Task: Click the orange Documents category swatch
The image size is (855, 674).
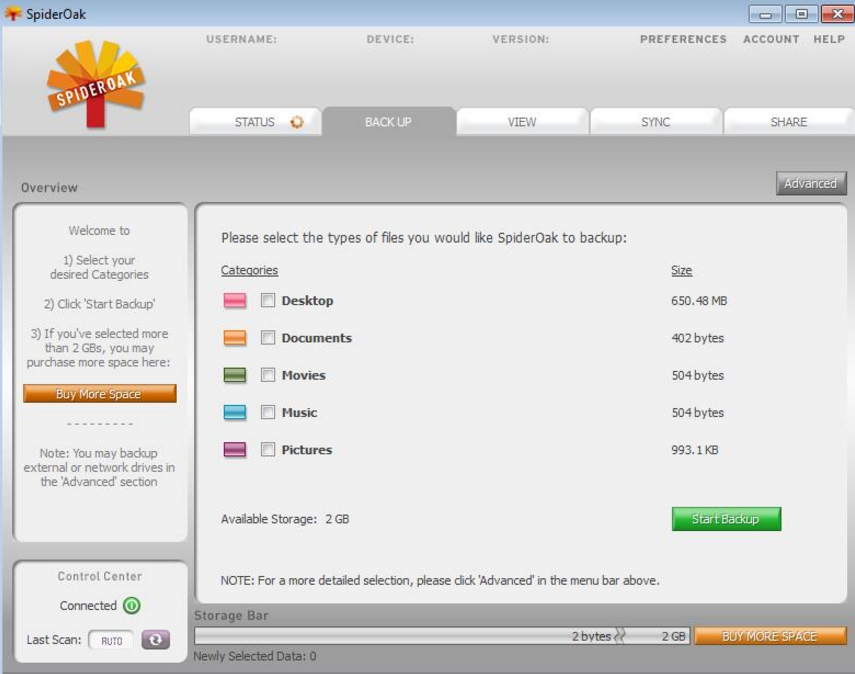Action: click(x=235, y=338)
